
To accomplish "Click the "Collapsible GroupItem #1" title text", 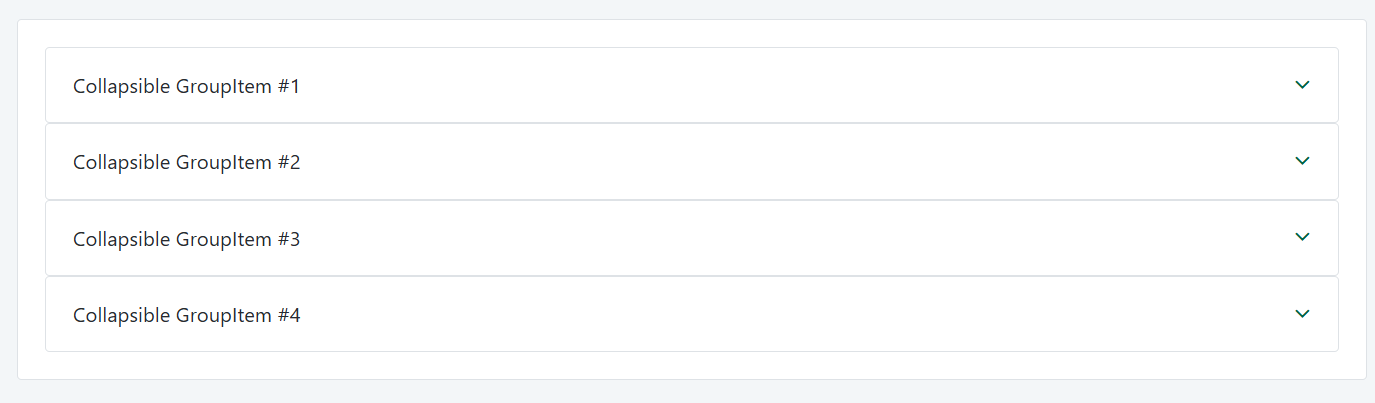I will (x=186, y=87).
